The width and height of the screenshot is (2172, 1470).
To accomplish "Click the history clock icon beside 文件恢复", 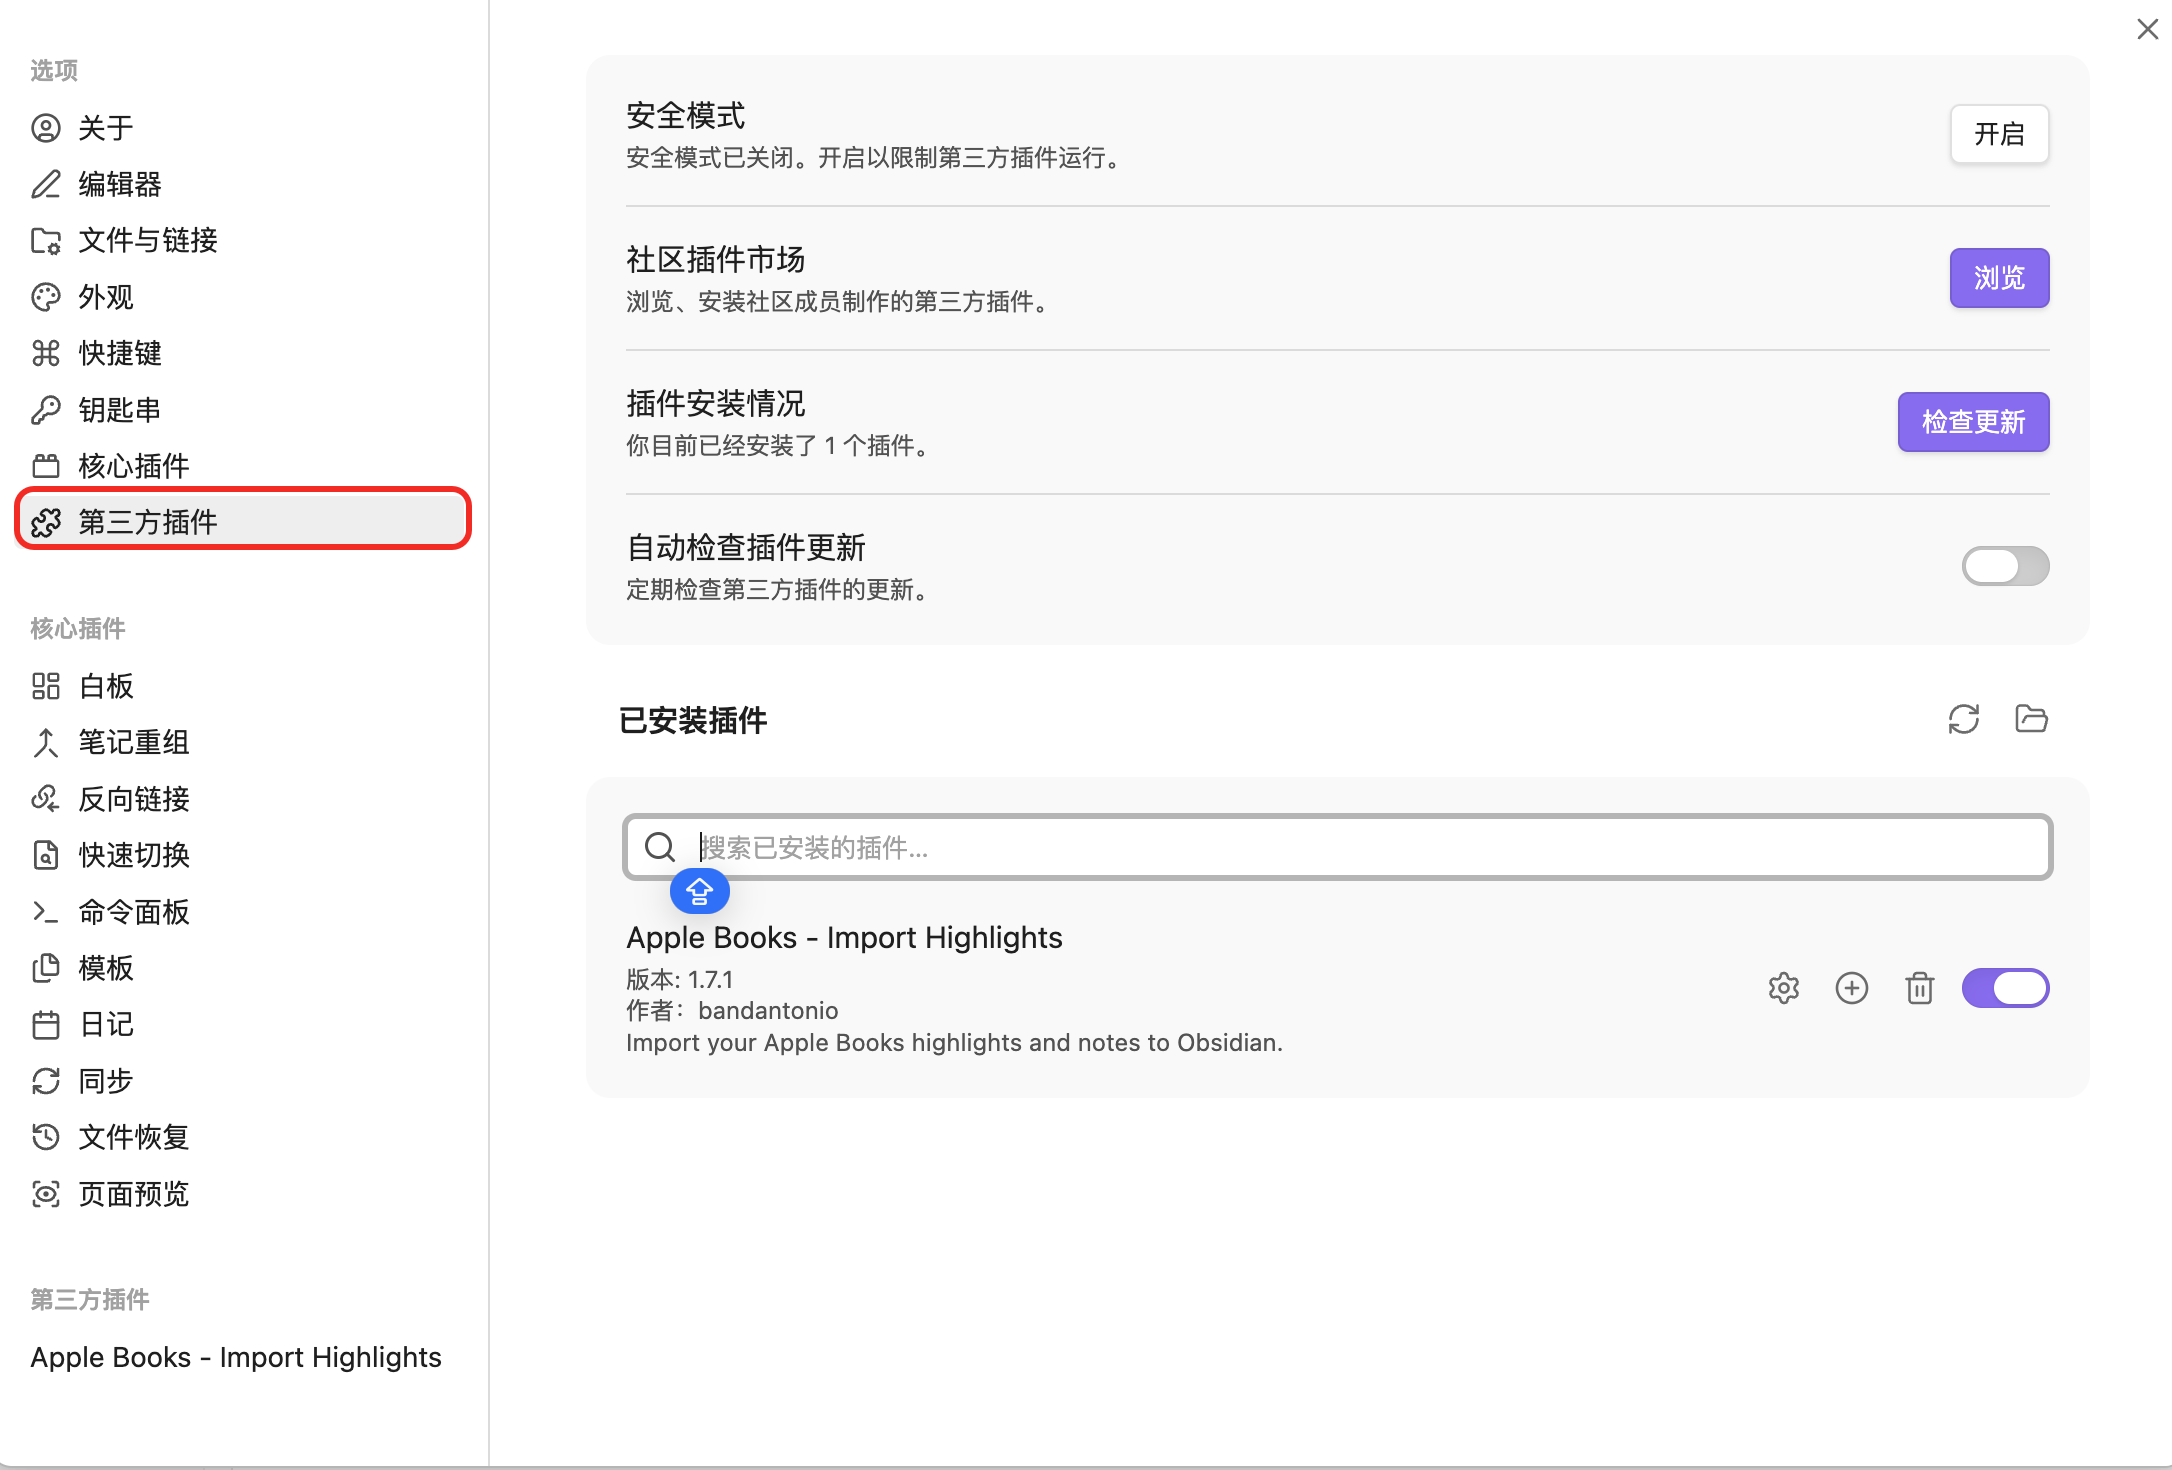I will click(46, 1137).
